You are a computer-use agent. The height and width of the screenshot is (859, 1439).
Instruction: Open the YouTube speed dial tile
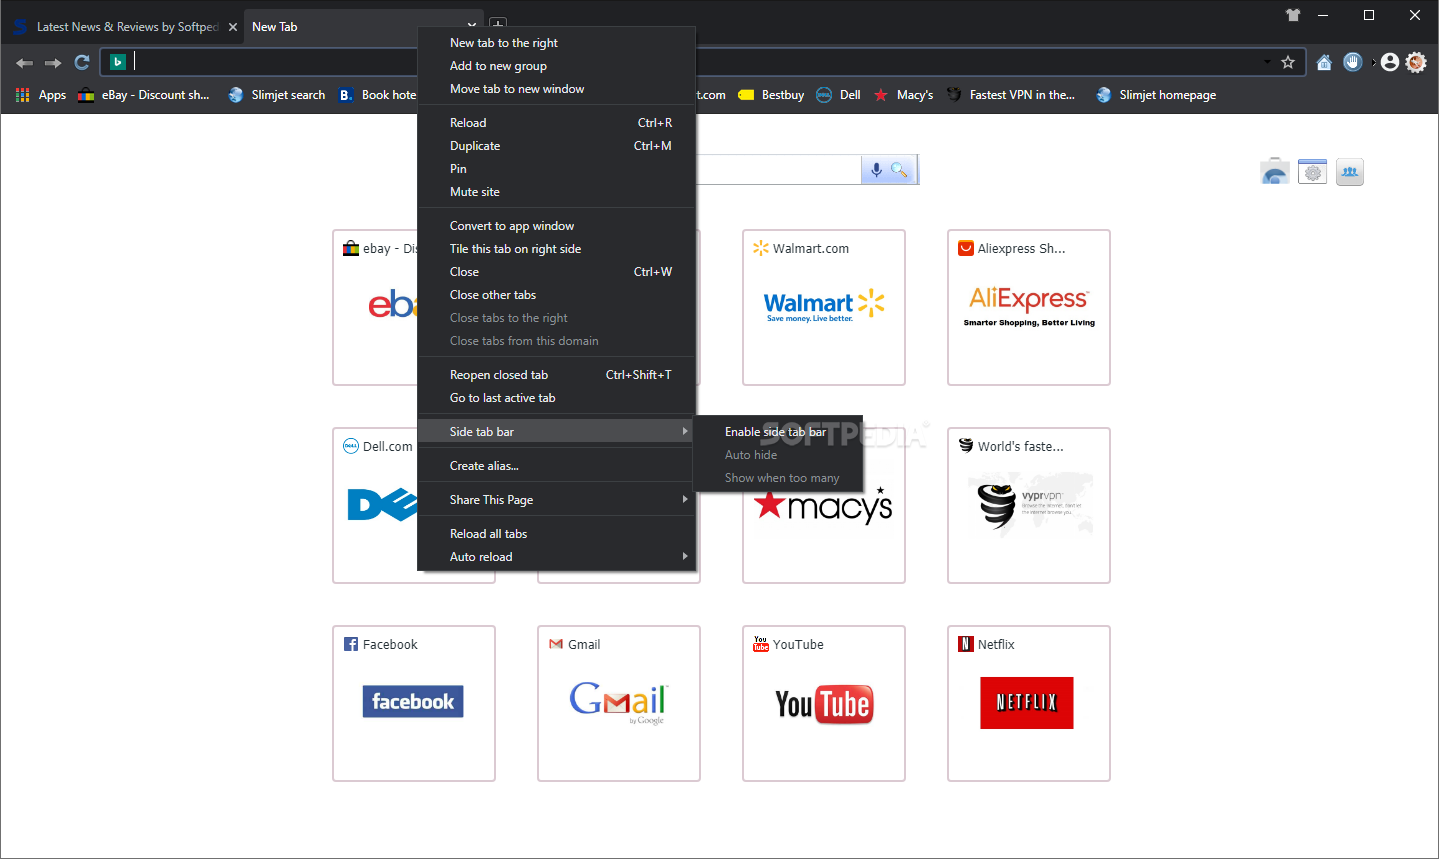pyautogui.click(x=824, y=703)
